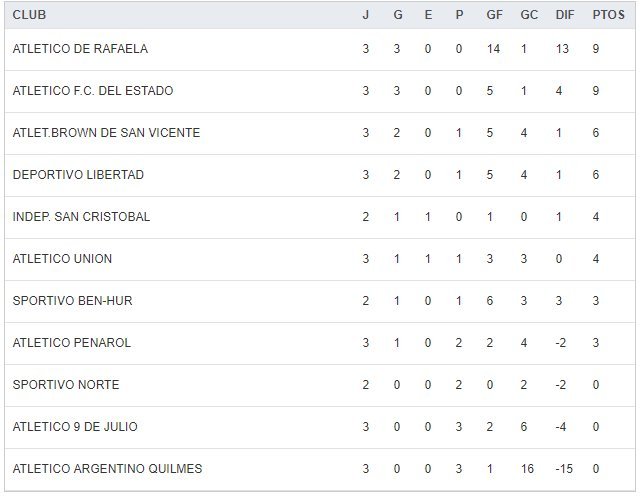Screen dimensions: 640x498
Task: Click the ATLETICO UNION team name
Action: (62, 259)
